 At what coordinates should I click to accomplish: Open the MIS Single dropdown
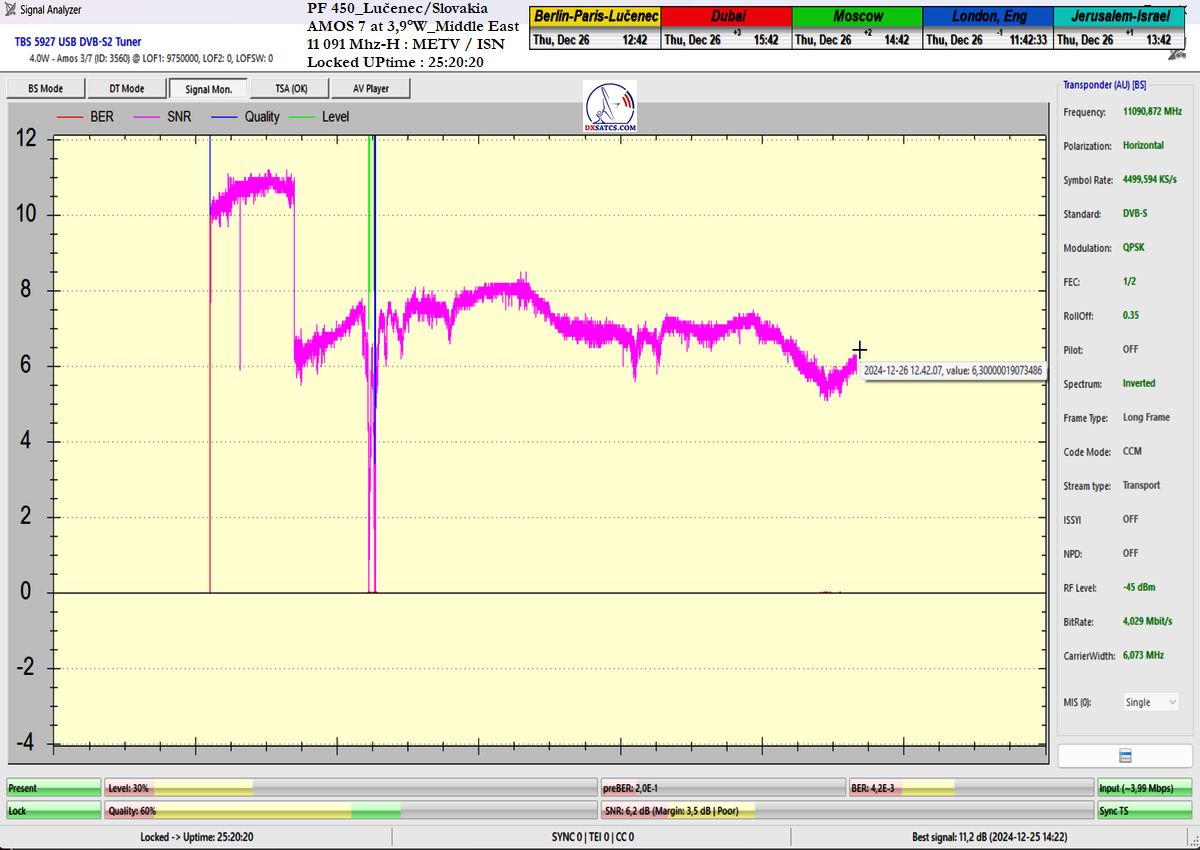pyautogui.click(x=1150, y=702)
